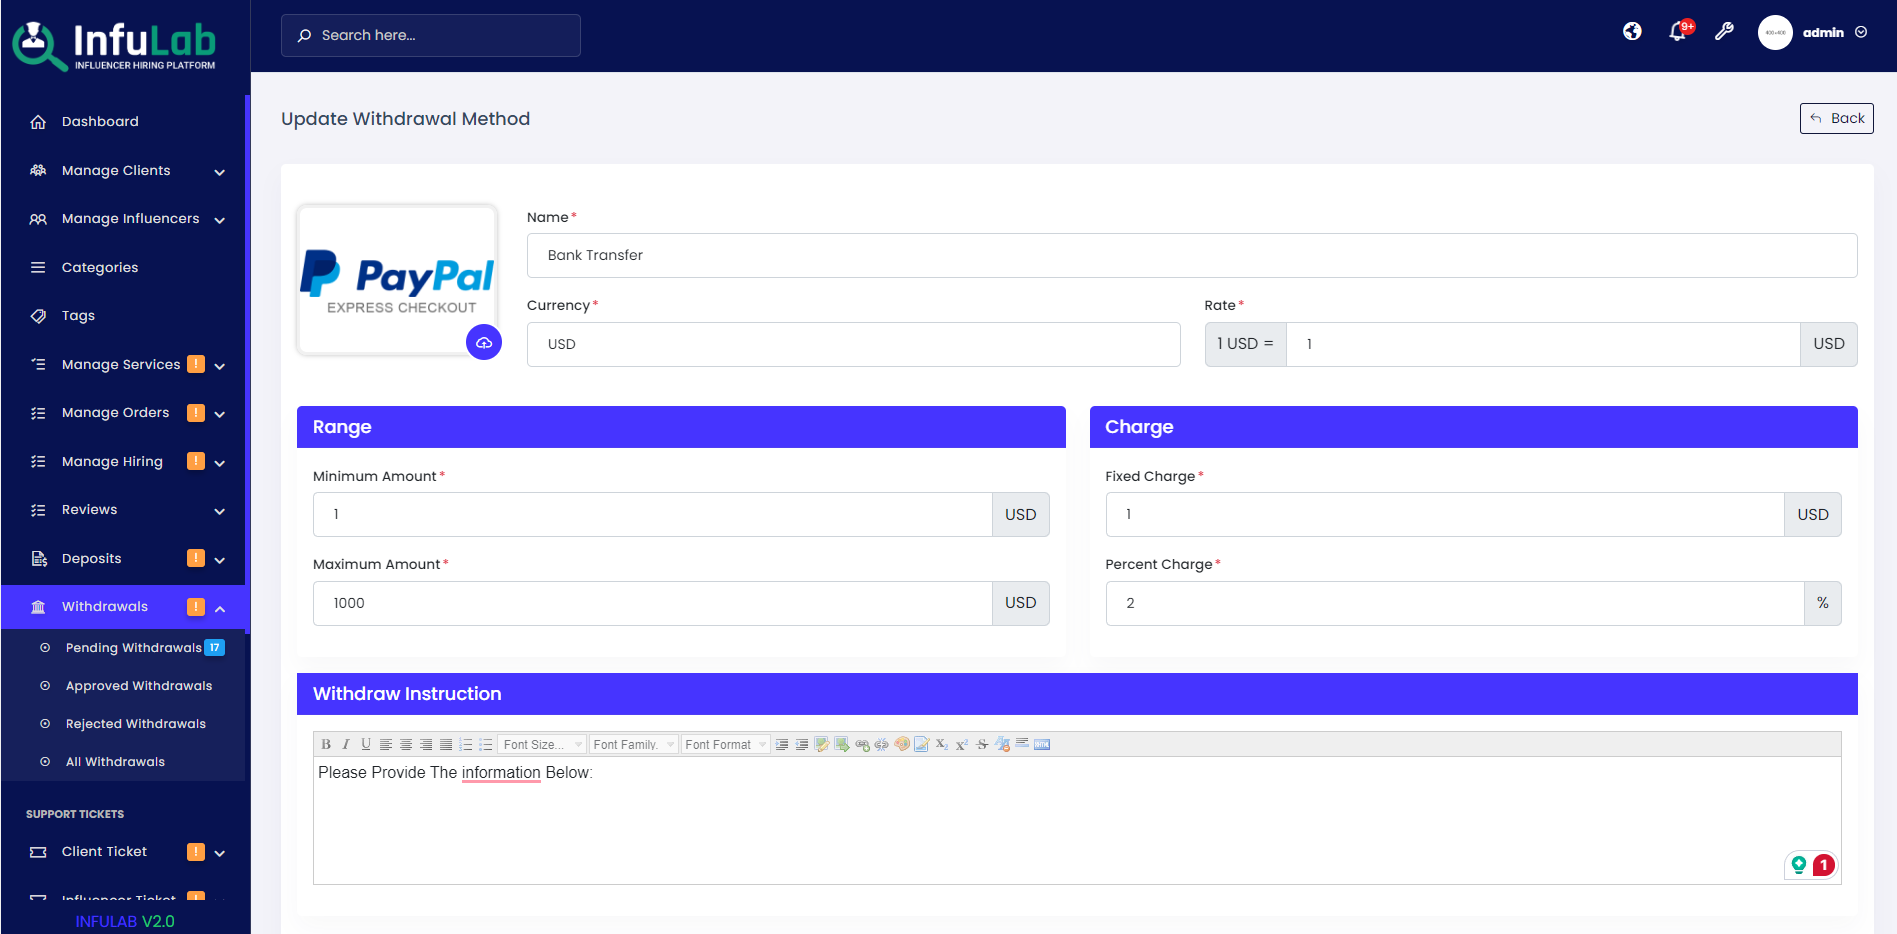This screenshot has width=1897, height=934.
Task: Apply italic formatting in the editor toolbar
Action: pyautogui.click(x=346, y=744)
